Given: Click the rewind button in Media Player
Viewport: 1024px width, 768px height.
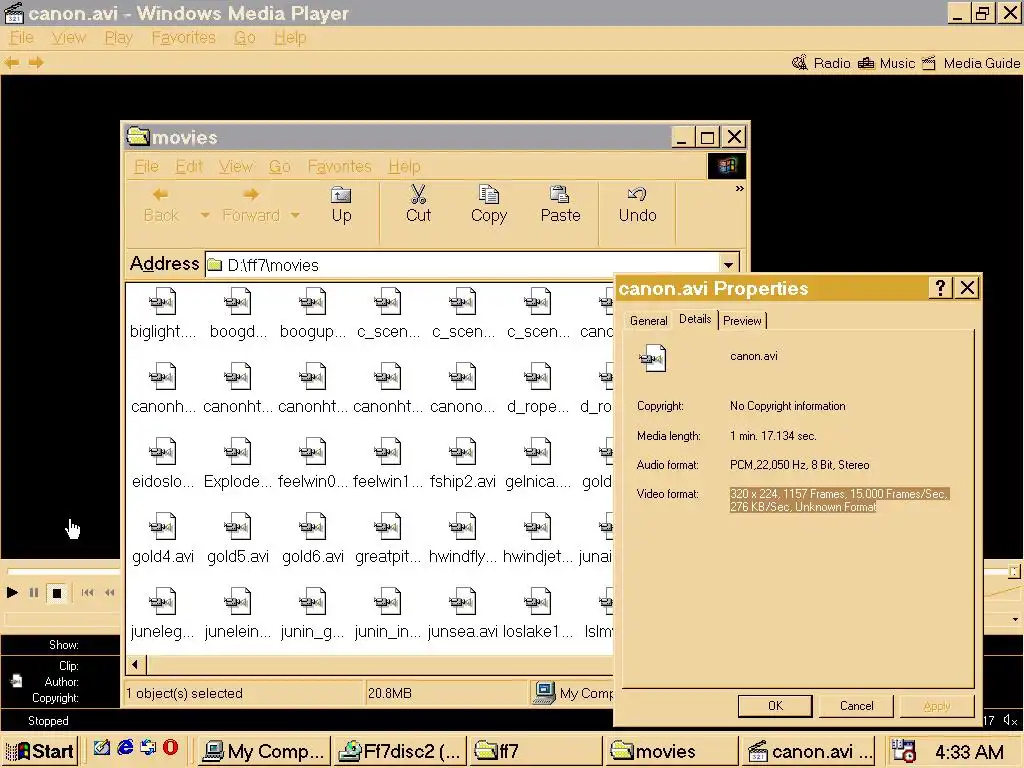Looking at the screenshot, I should tap(110, 593).
